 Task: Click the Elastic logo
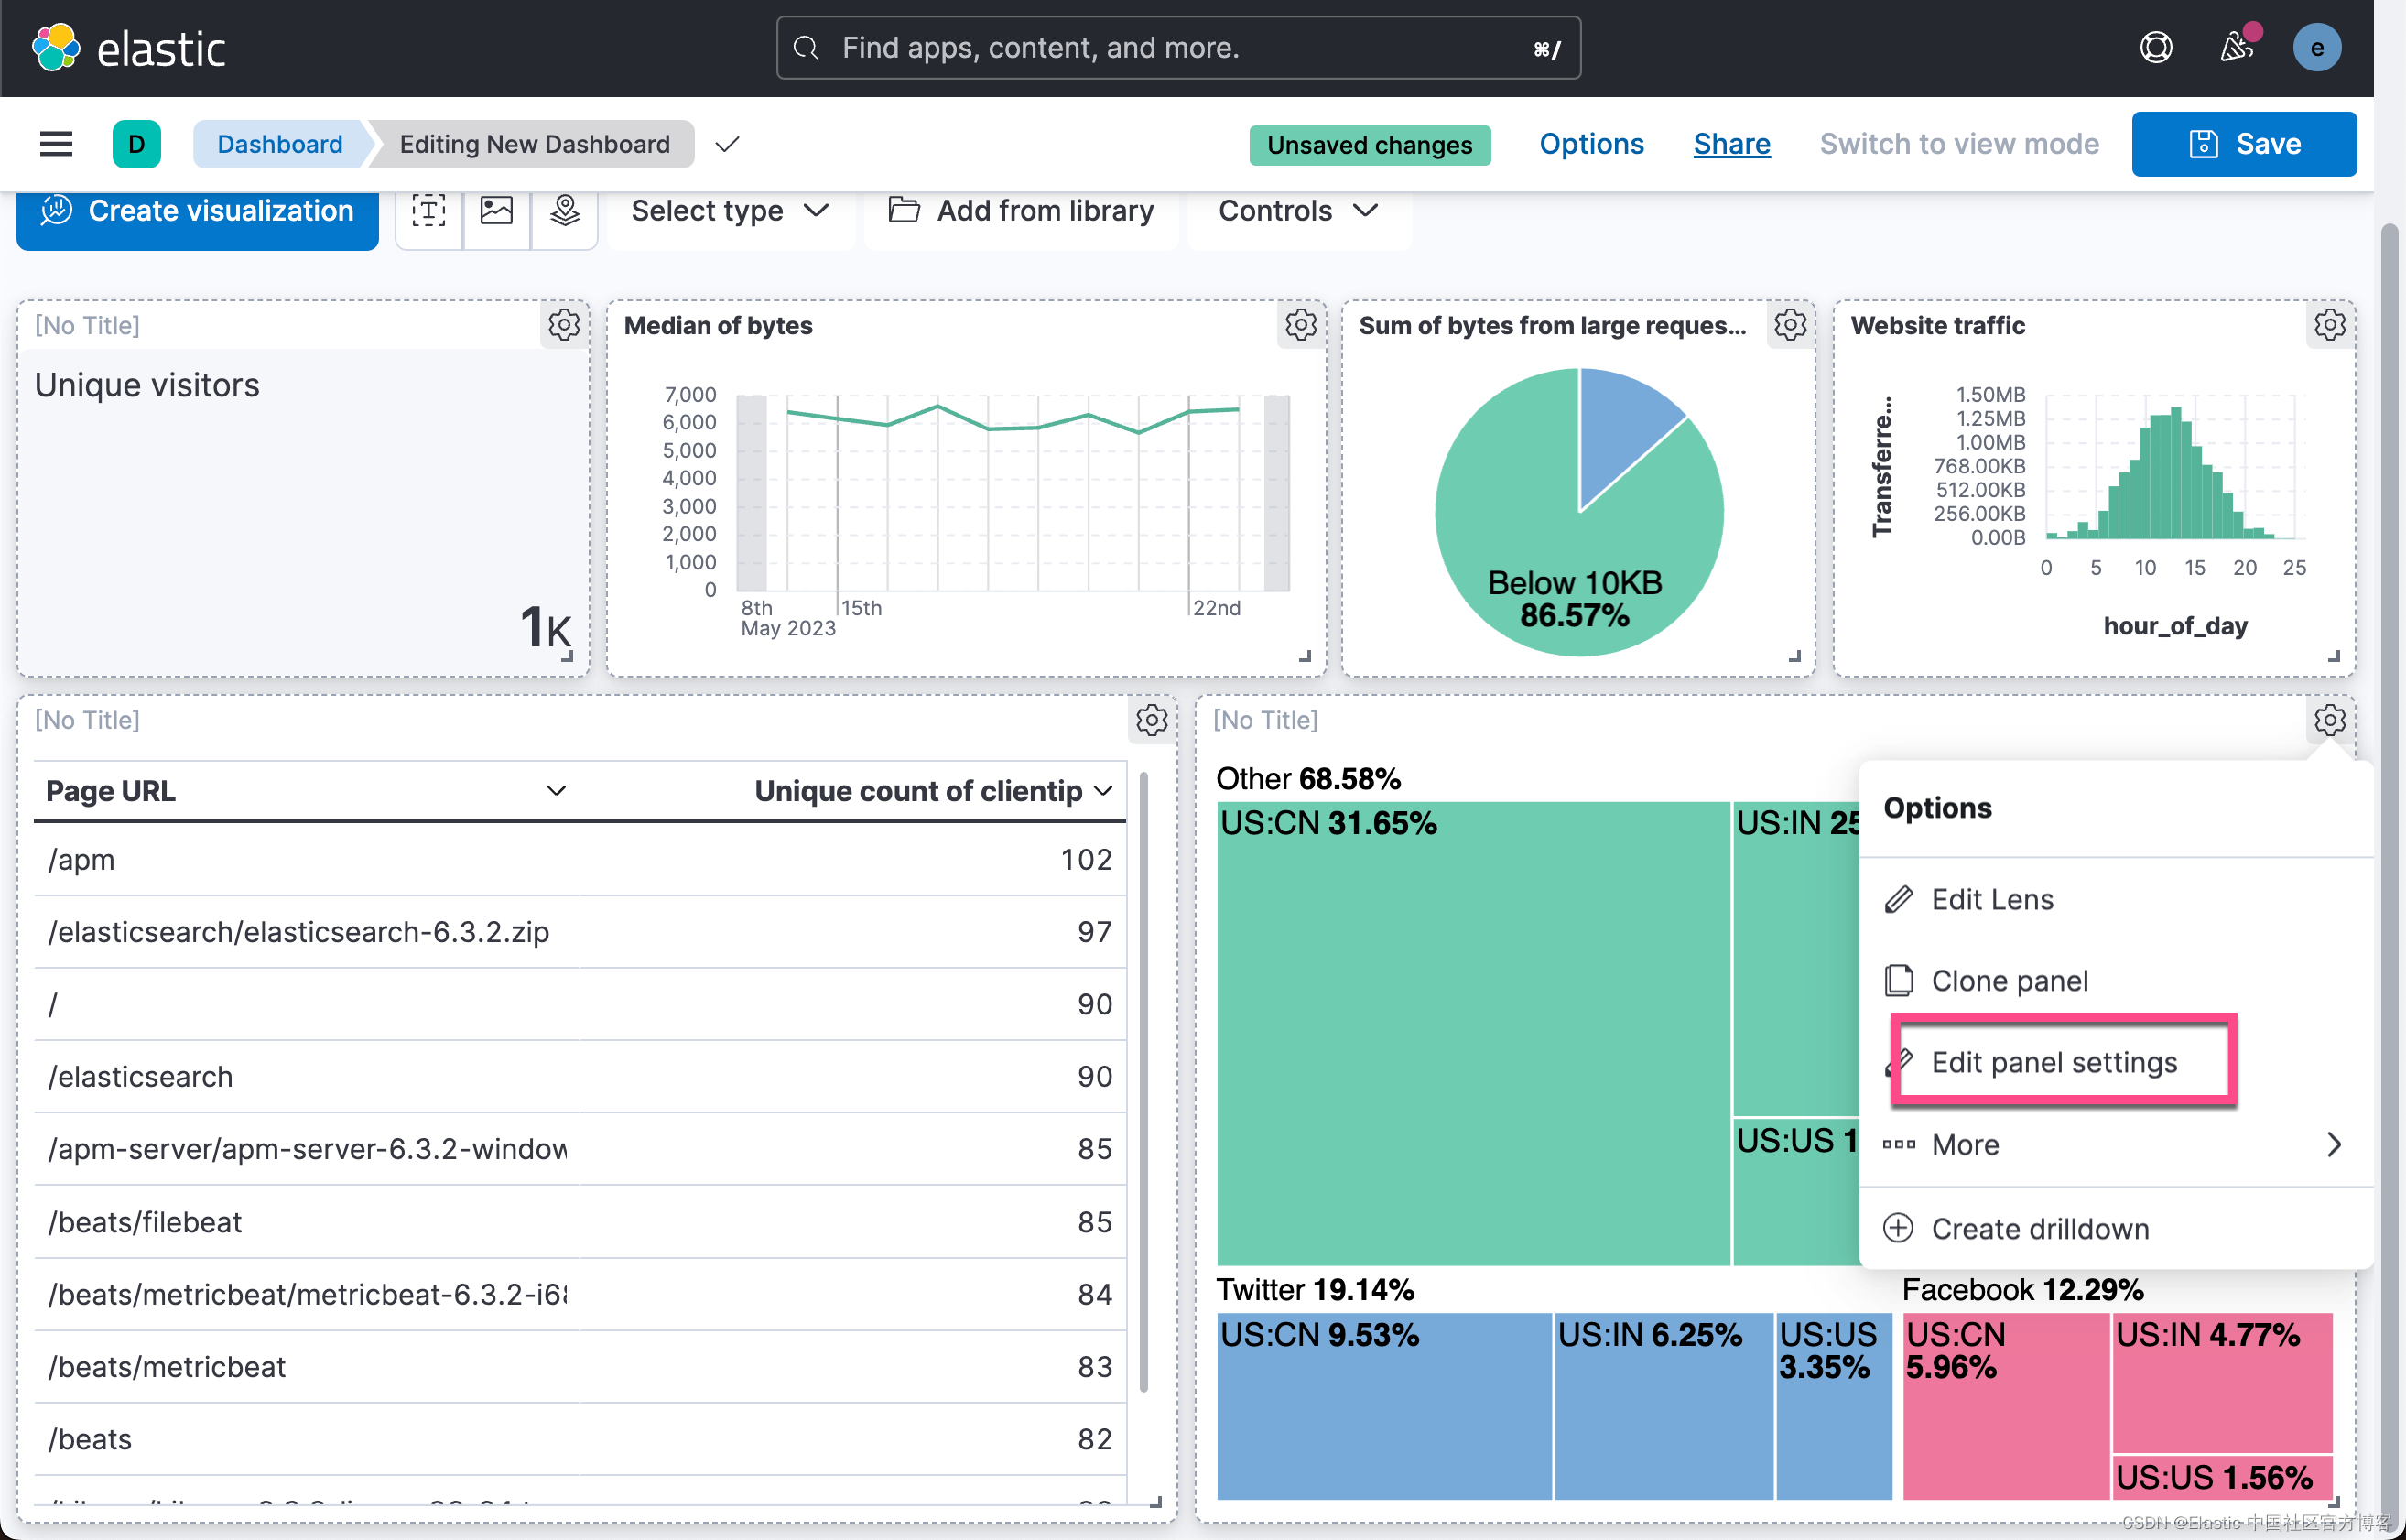129,48
